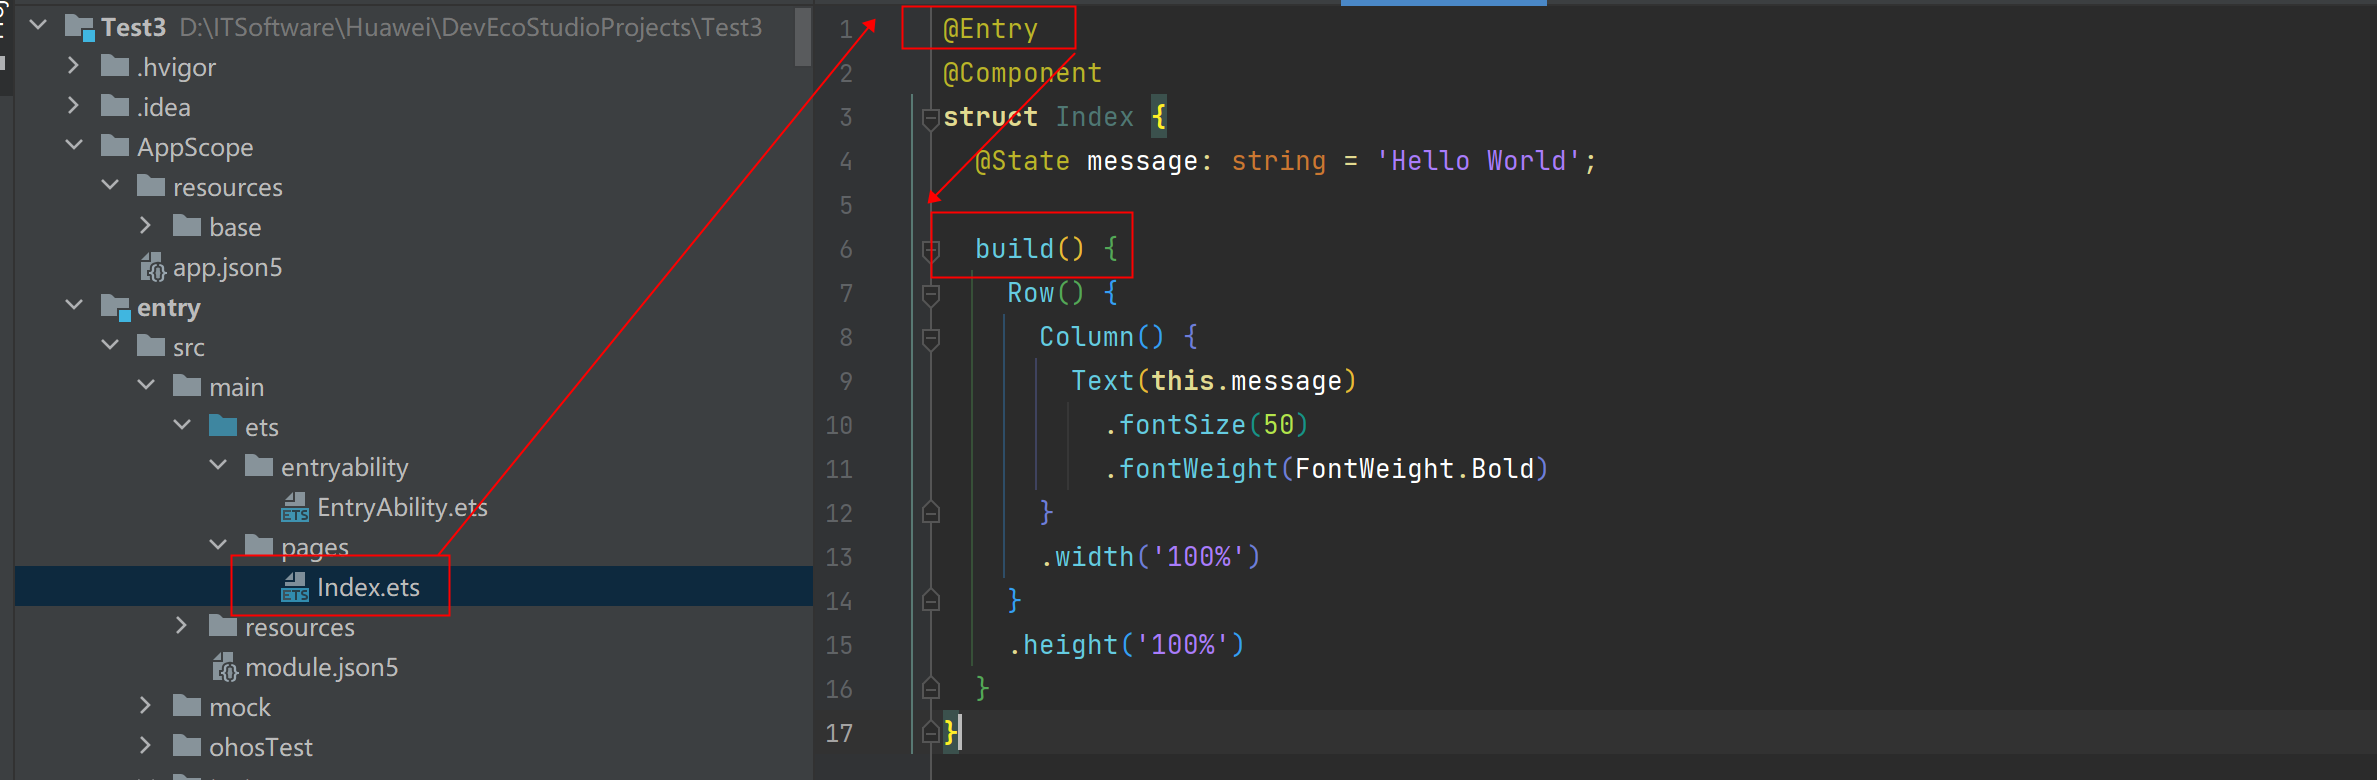Expand the base folder

click(x=145, y=225)
